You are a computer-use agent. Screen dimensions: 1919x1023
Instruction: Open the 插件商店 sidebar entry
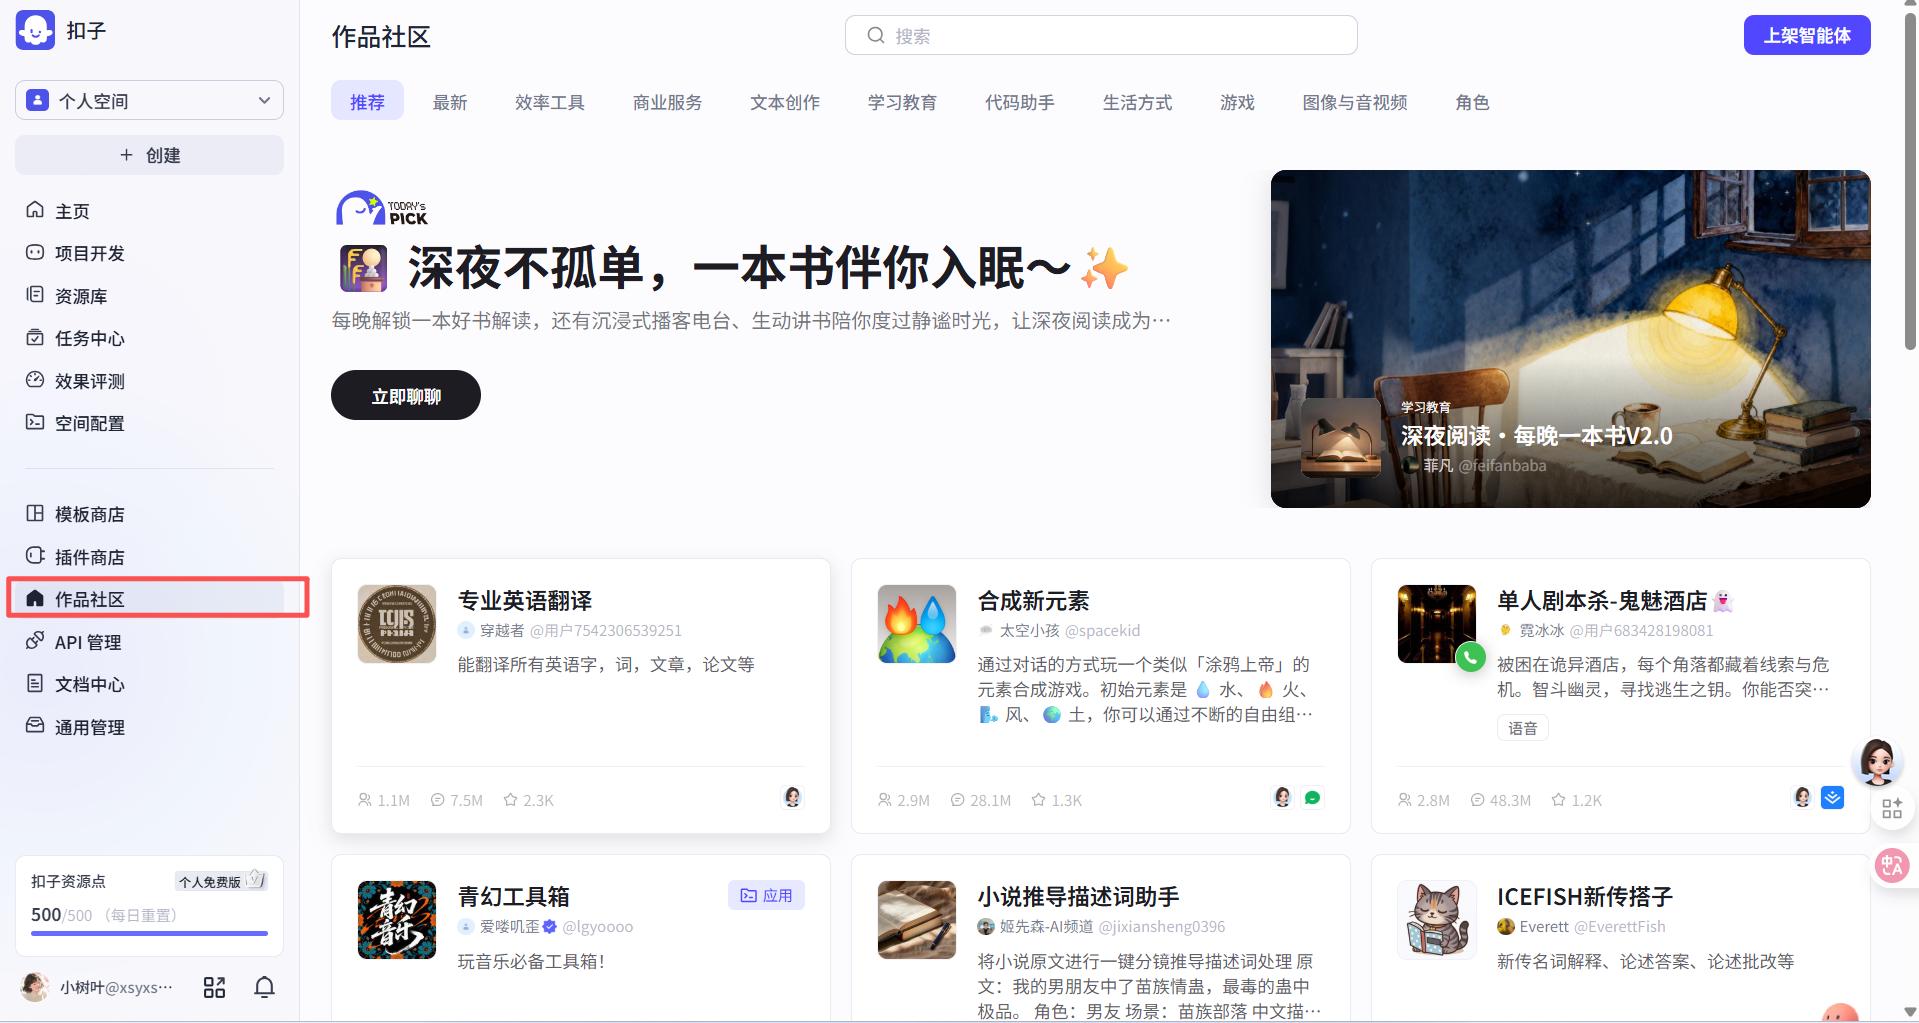88,556
